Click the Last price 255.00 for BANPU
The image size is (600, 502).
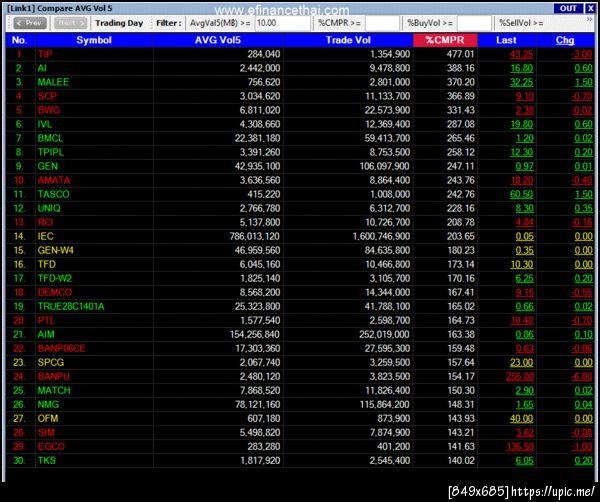[520, 377]
